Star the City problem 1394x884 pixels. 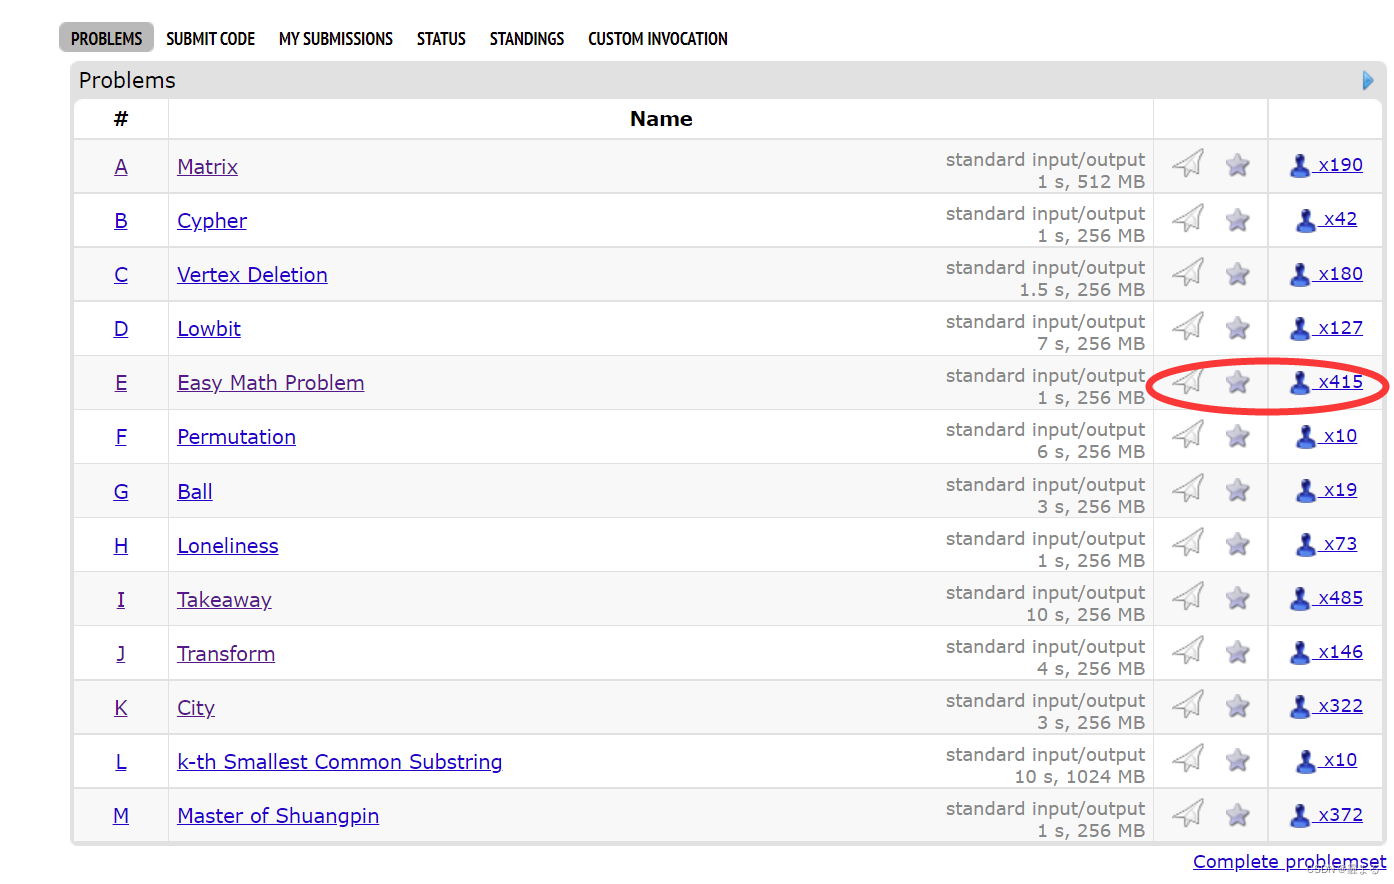pyautogui.click(x=1238, y=705)
